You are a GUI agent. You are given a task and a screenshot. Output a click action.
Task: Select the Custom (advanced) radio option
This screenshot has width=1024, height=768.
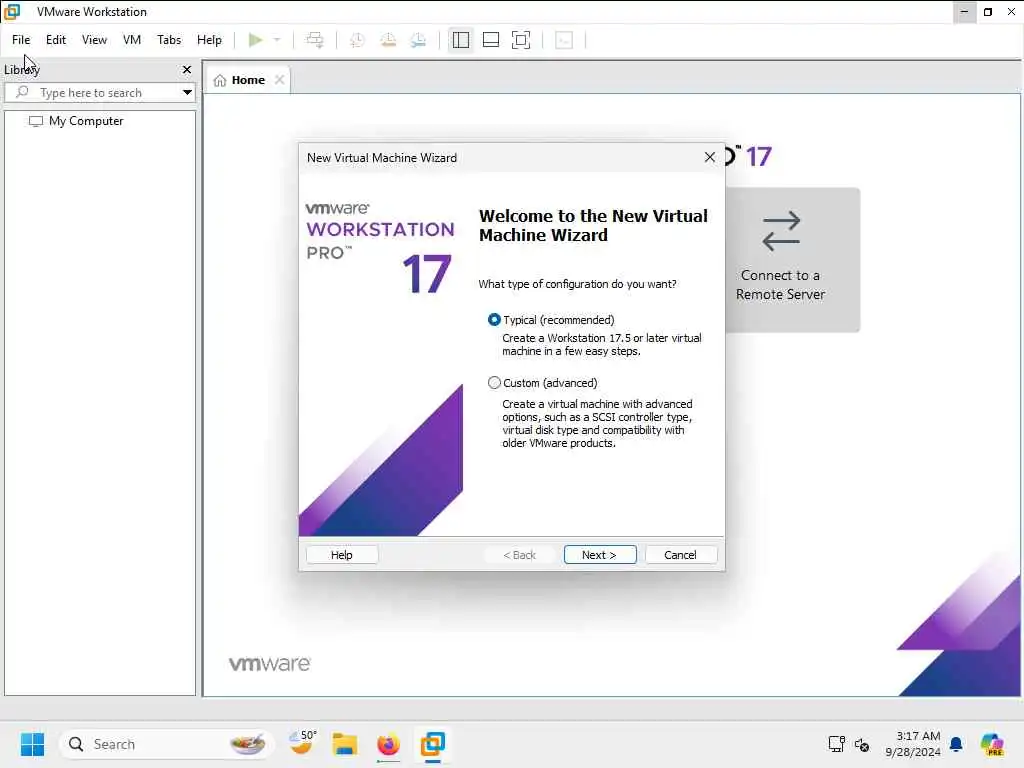tap(494, 383)
